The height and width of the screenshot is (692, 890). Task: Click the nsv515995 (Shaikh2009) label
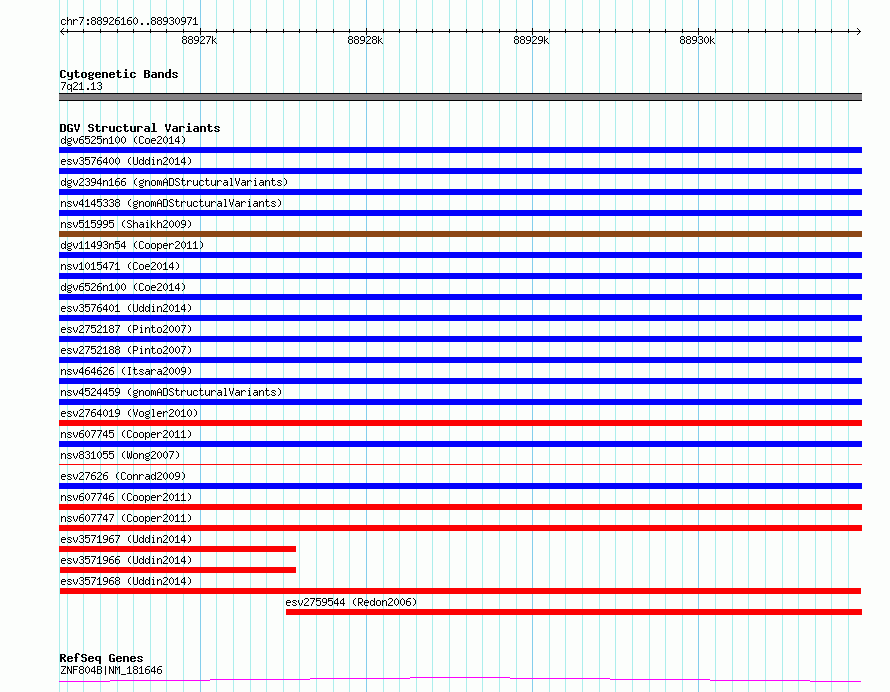126,224
